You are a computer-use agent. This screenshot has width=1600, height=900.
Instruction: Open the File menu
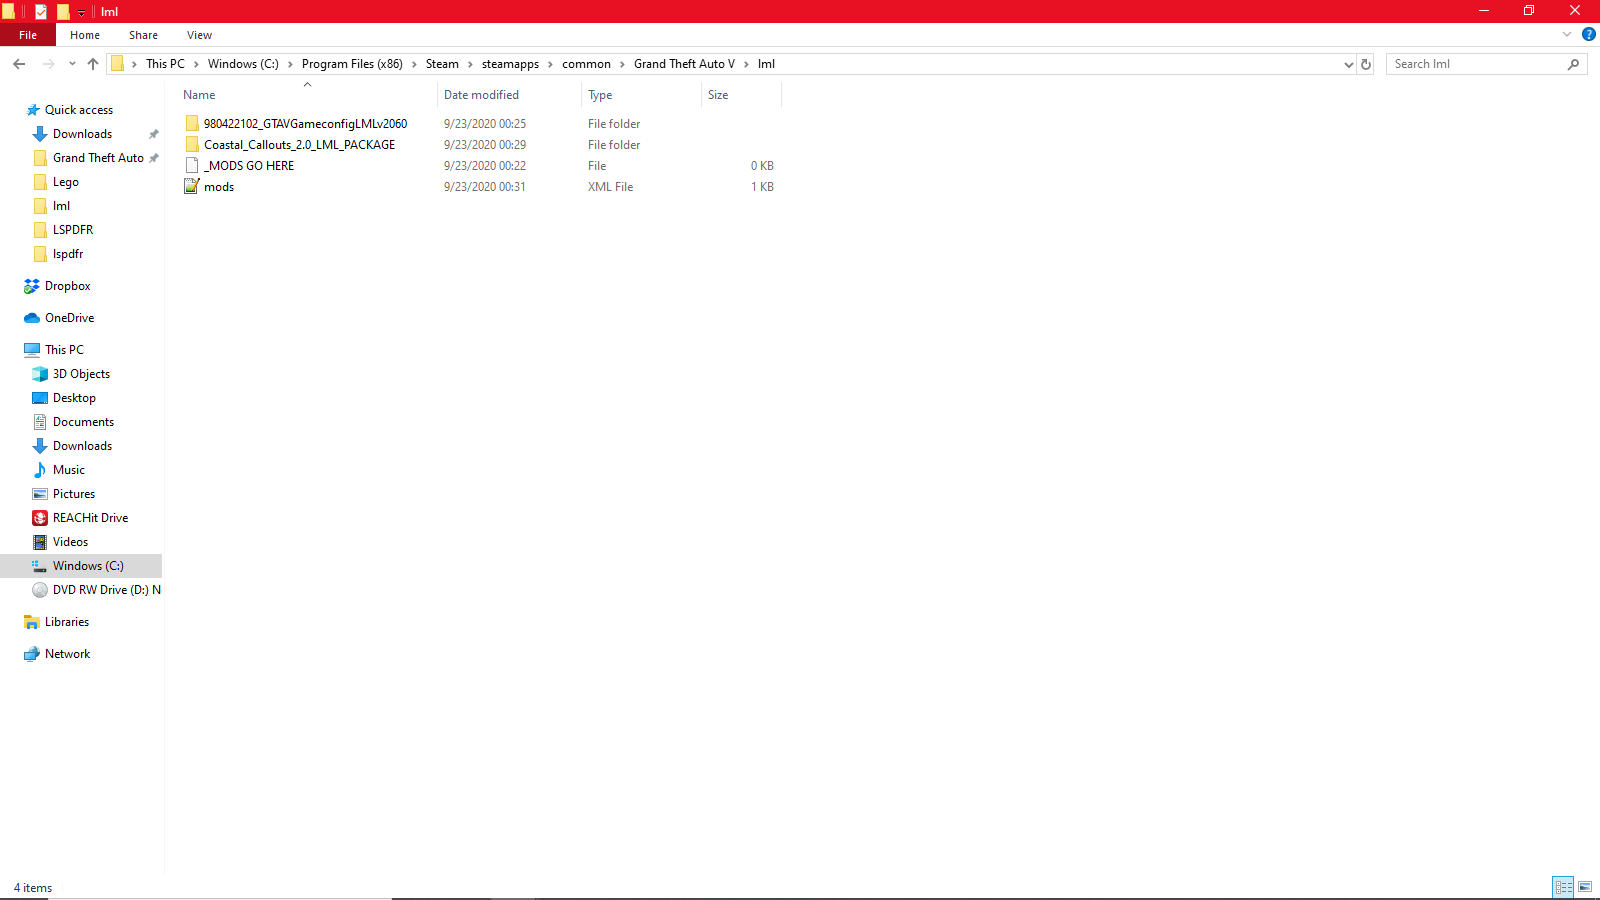(x=28, y=35)
